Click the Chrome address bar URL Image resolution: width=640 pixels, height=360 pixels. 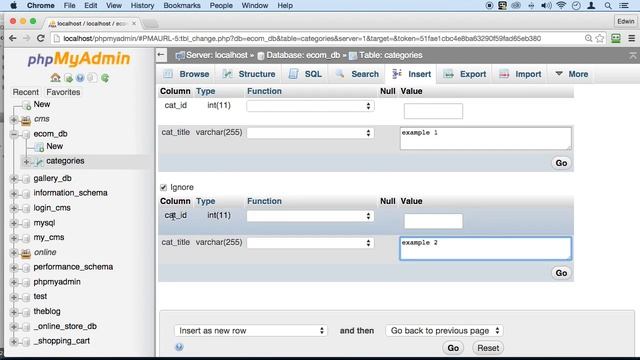tap(302, 38)
